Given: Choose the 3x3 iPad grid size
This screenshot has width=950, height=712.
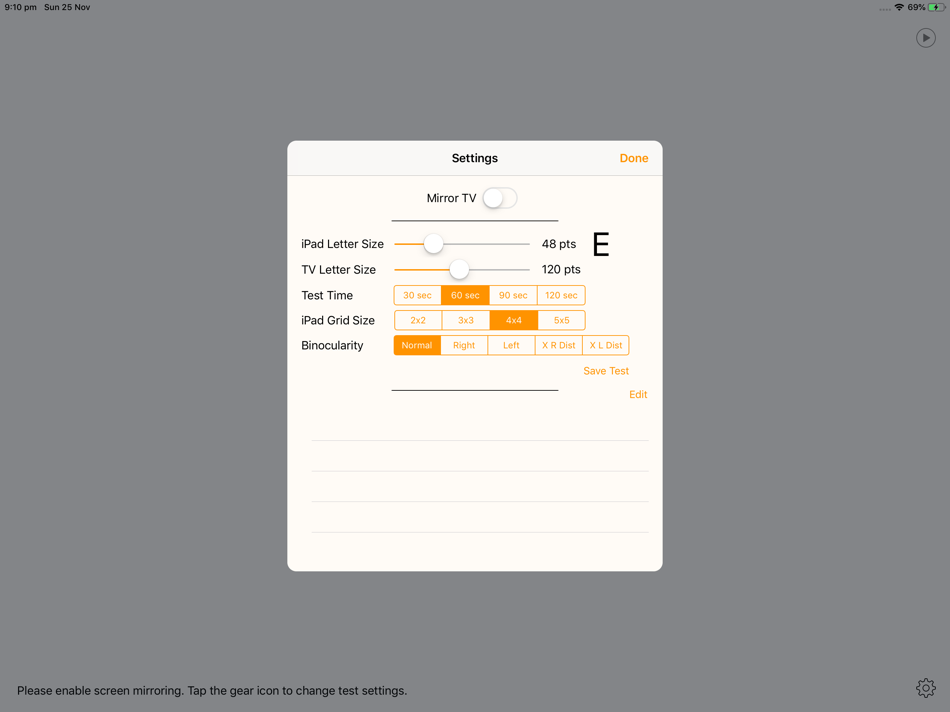Looking at the screenshot, I should click(466, 320).
